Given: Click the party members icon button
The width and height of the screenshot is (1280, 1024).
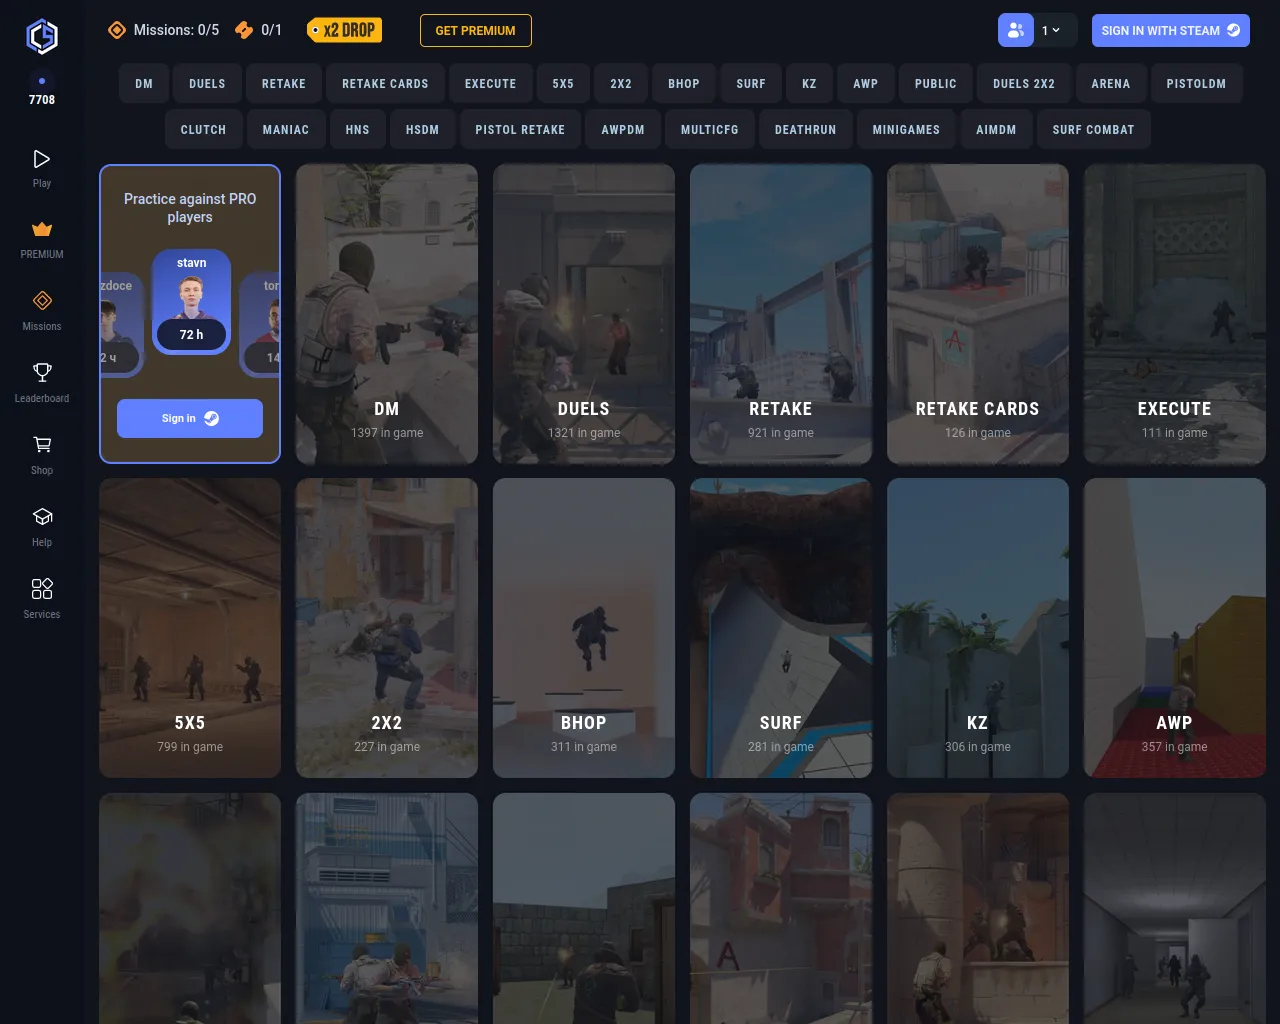Looking at the screenshot, I should (1015, 30).
